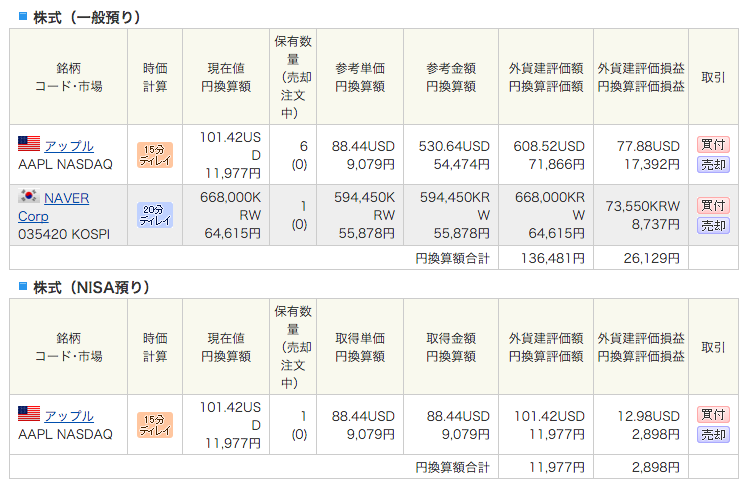Viewport: 752px width, 500px height.
Task: Click the 15分ディレイ badge in NISA預り Apple row
Action: [155, 425]
